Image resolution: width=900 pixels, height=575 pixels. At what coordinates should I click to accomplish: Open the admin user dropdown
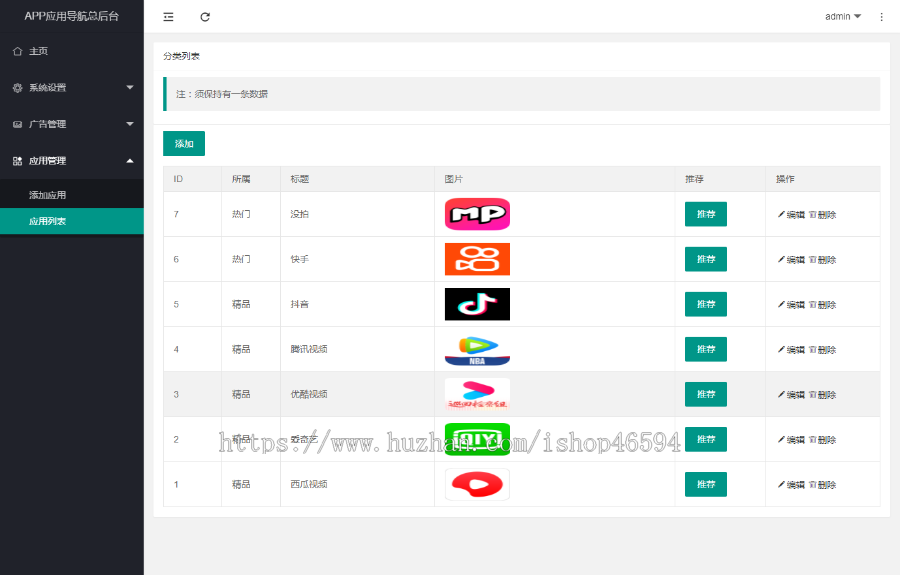point(843,17)
